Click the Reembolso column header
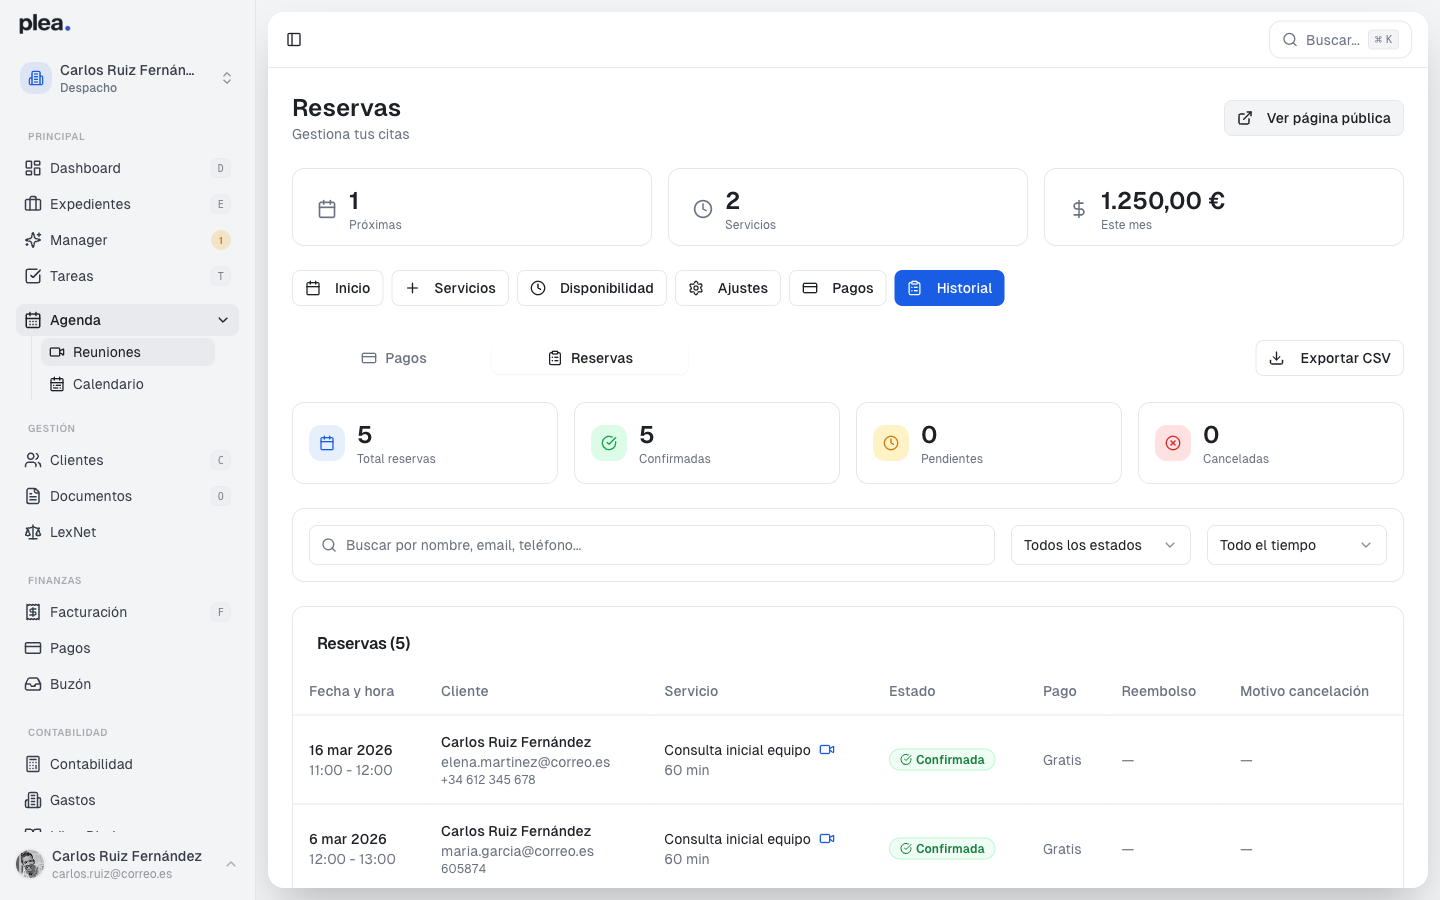 [x=1158, y=691]
